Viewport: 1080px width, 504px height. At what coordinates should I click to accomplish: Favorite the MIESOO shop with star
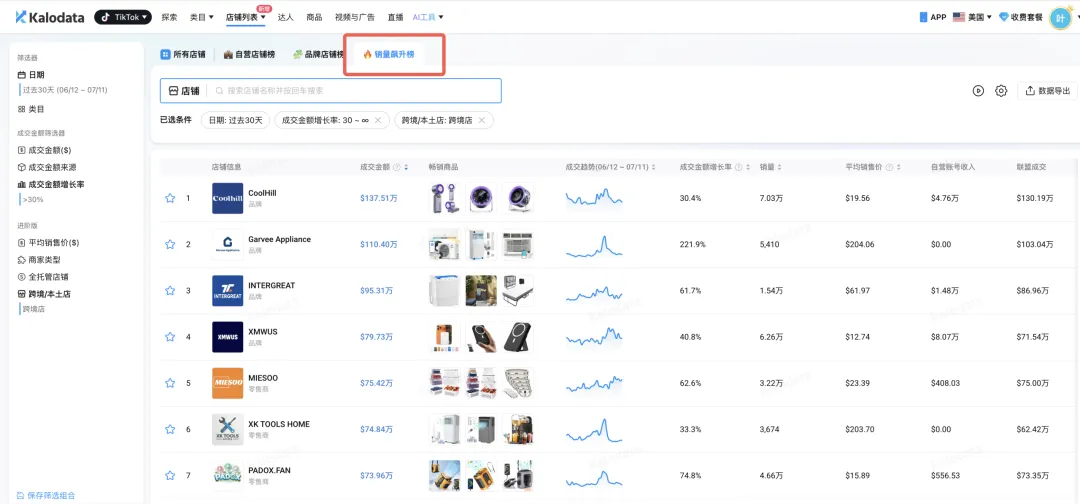170,383
